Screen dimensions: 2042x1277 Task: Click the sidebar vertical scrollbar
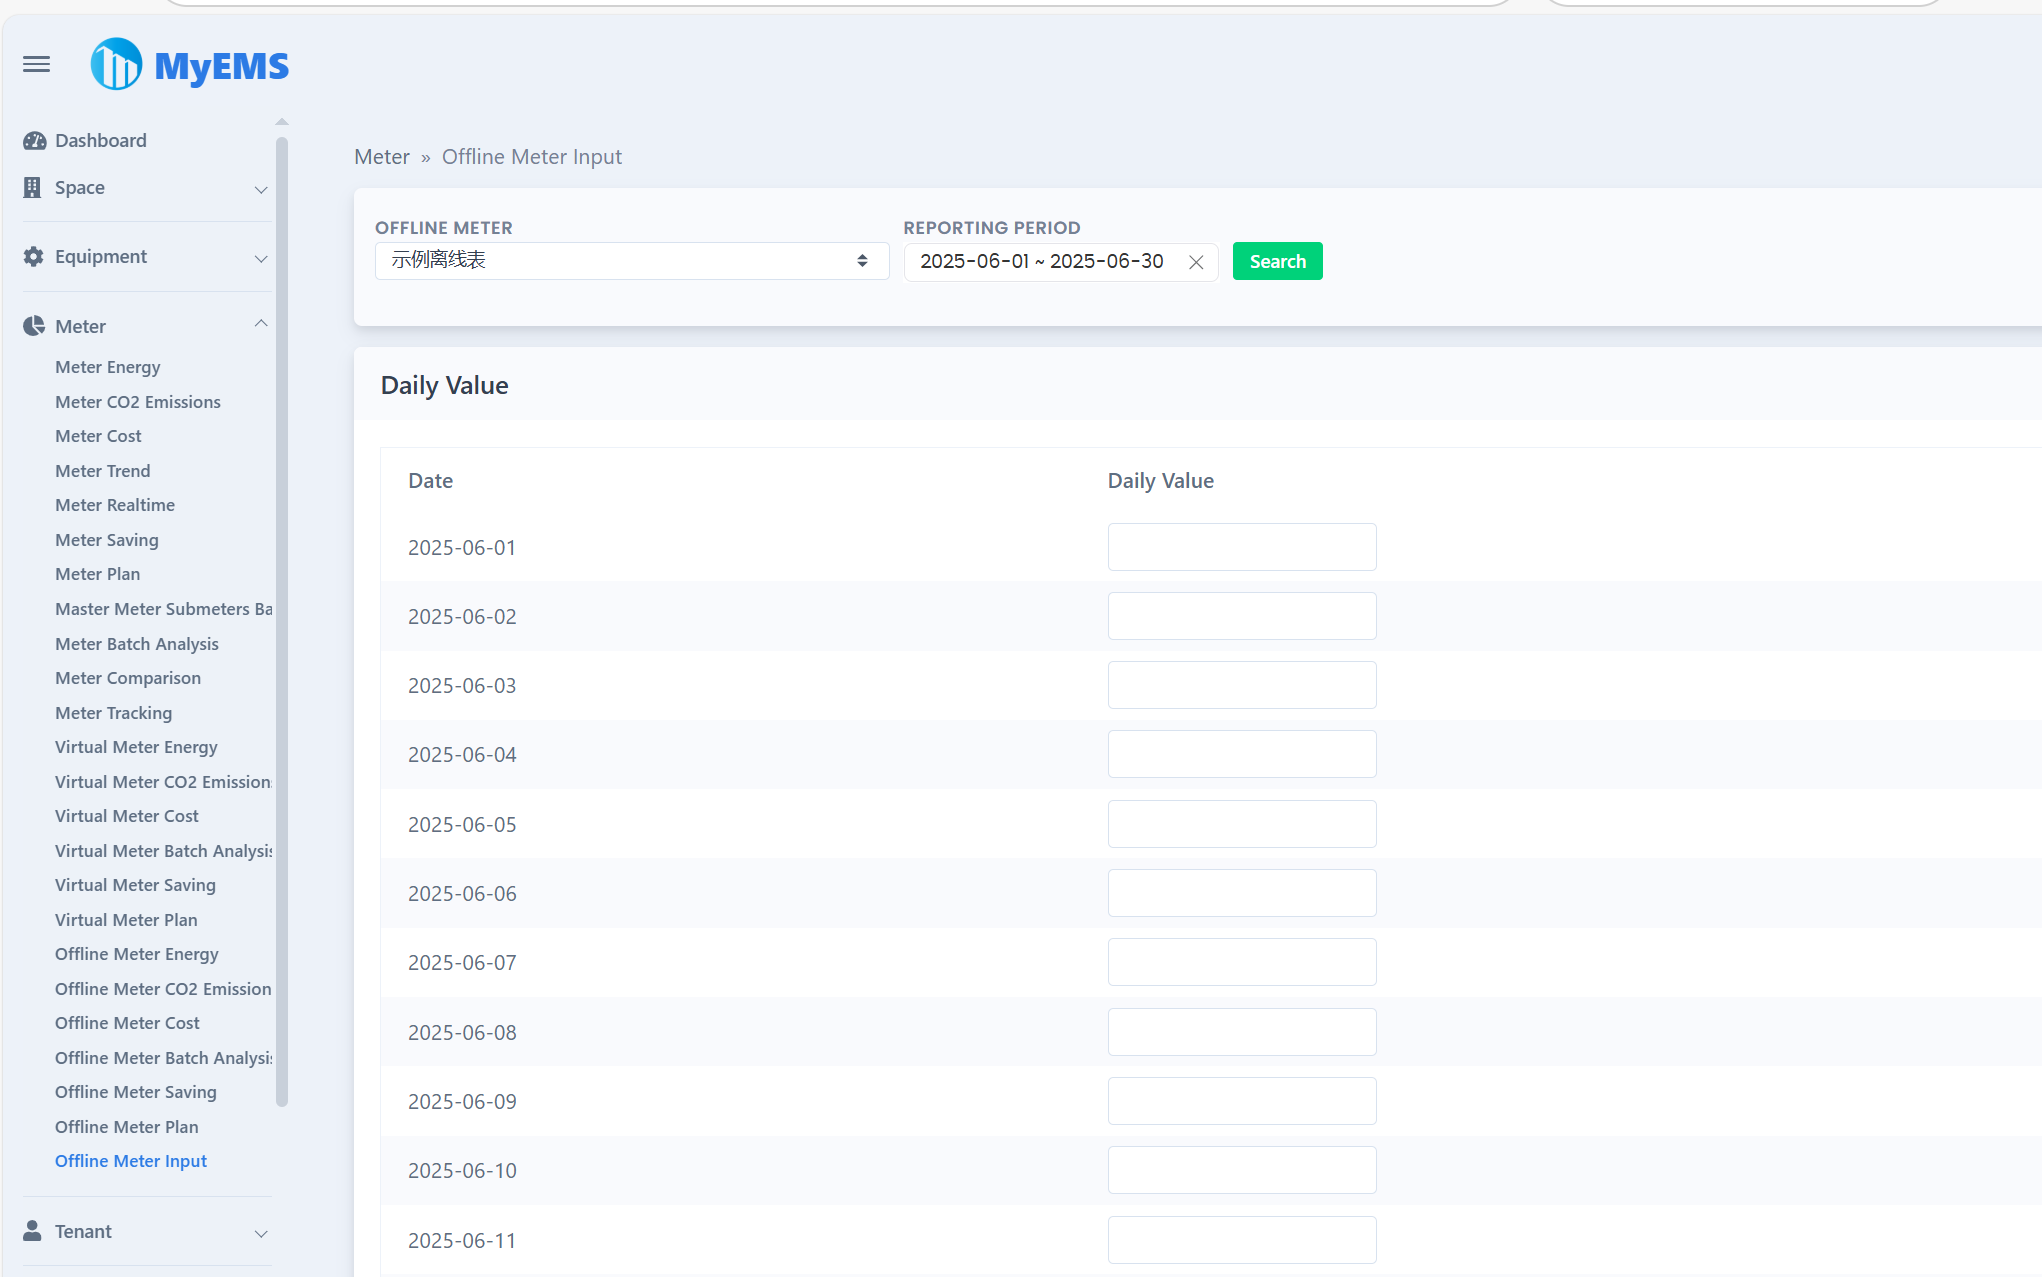(282, 620)
